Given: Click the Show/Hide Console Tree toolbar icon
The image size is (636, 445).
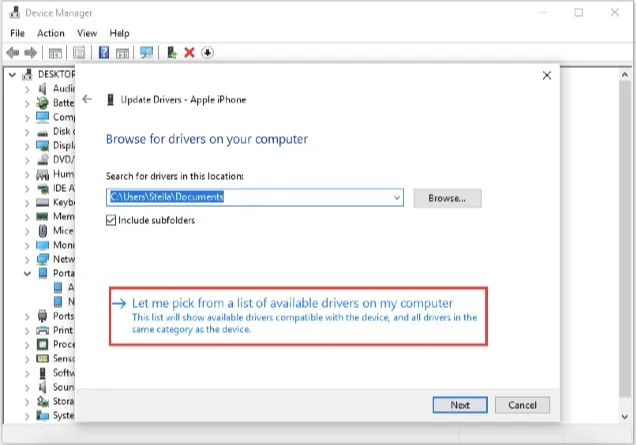Looking at the screenshot, I should 55,53.
